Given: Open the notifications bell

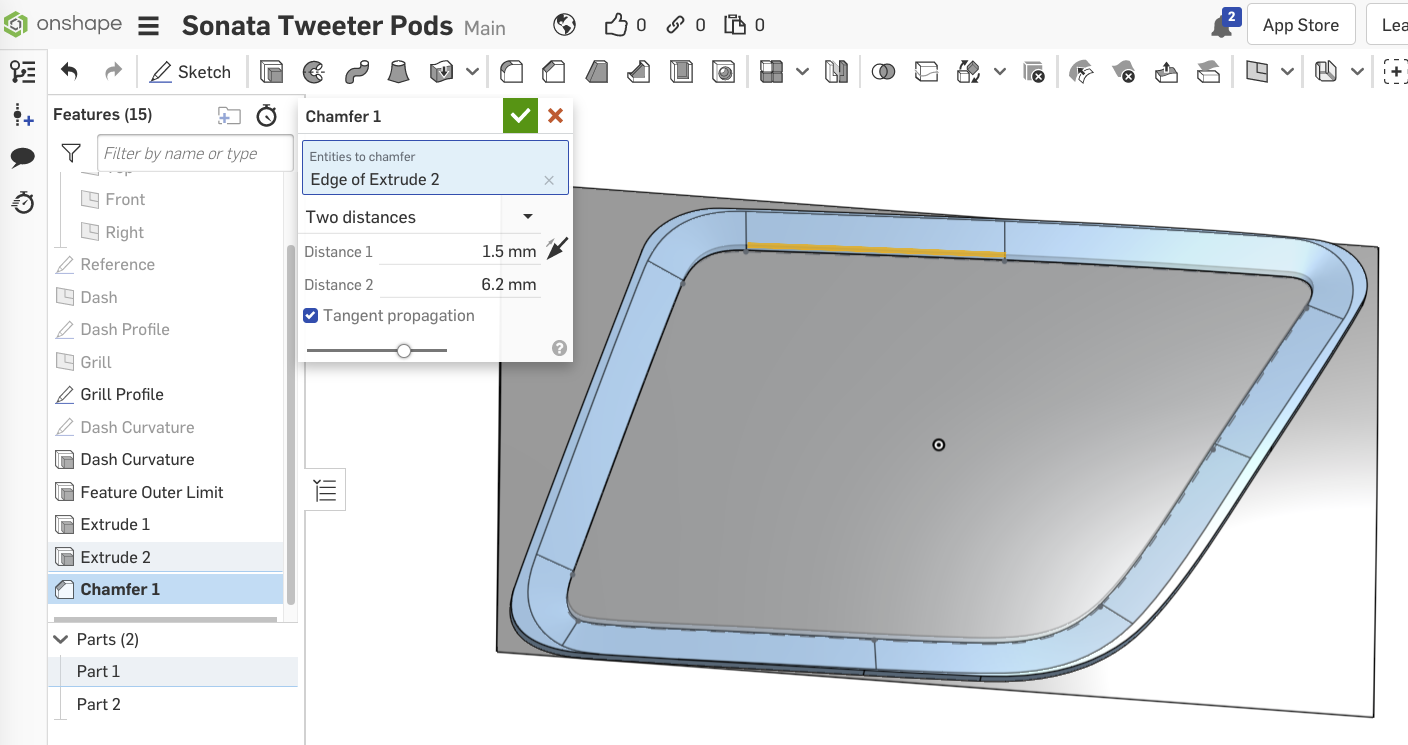Looking at the screenshot, I should (1222, 25).
